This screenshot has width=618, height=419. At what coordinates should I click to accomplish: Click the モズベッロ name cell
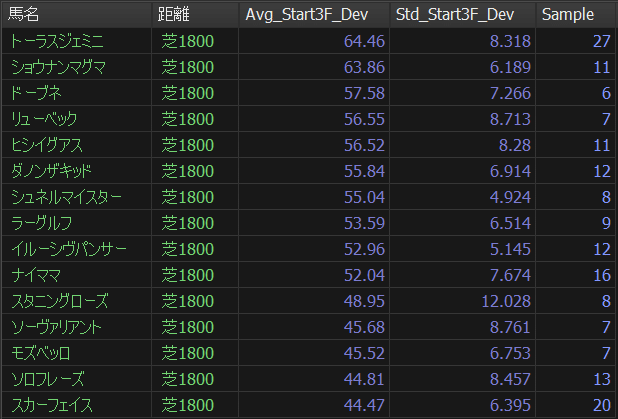(x=76, y=353)
